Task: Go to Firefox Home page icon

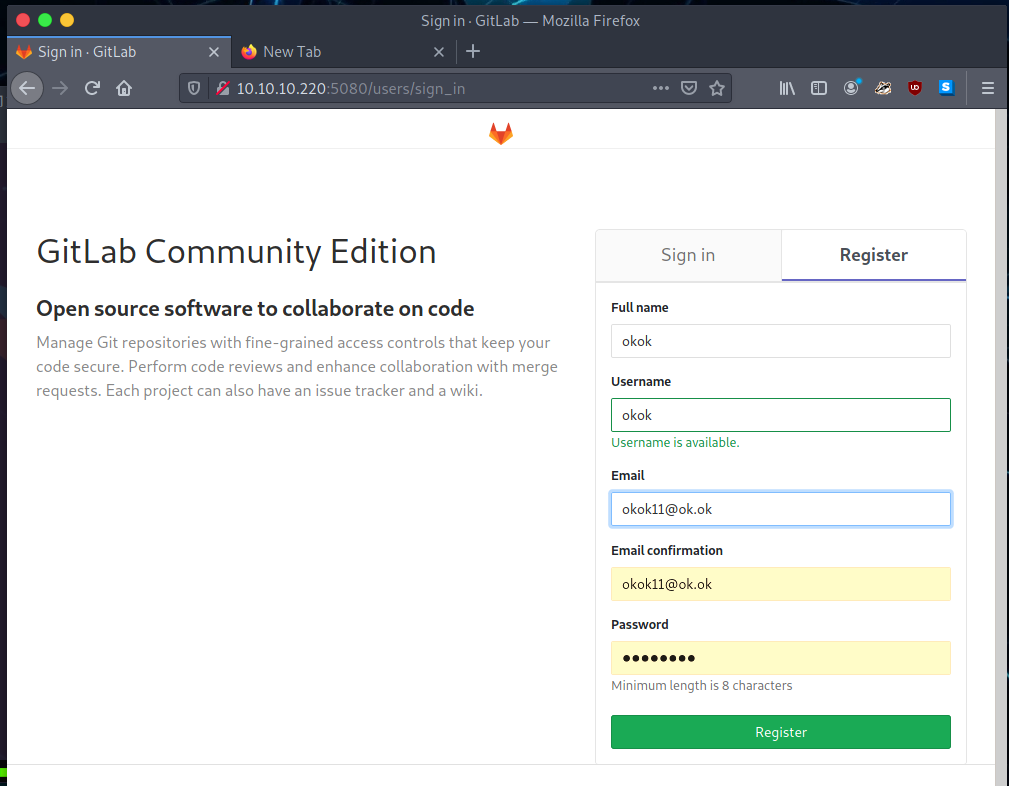Action: click(x=124, y=88)
